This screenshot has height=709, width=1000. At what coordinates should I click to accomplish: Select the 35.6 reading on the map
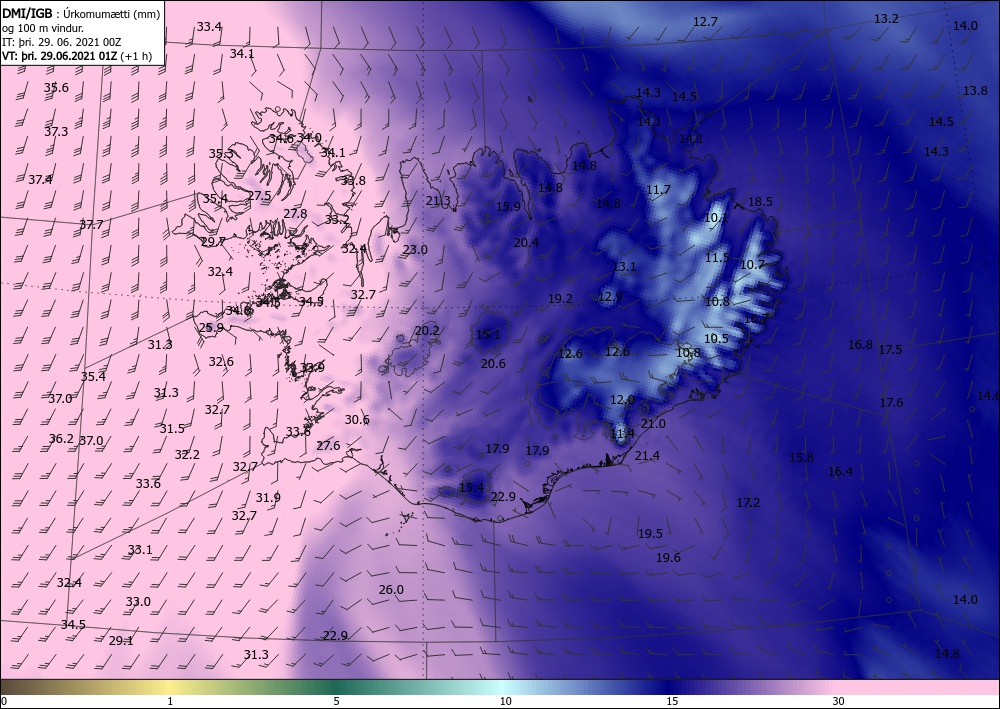pyautogui.click(x=56, y=88)
